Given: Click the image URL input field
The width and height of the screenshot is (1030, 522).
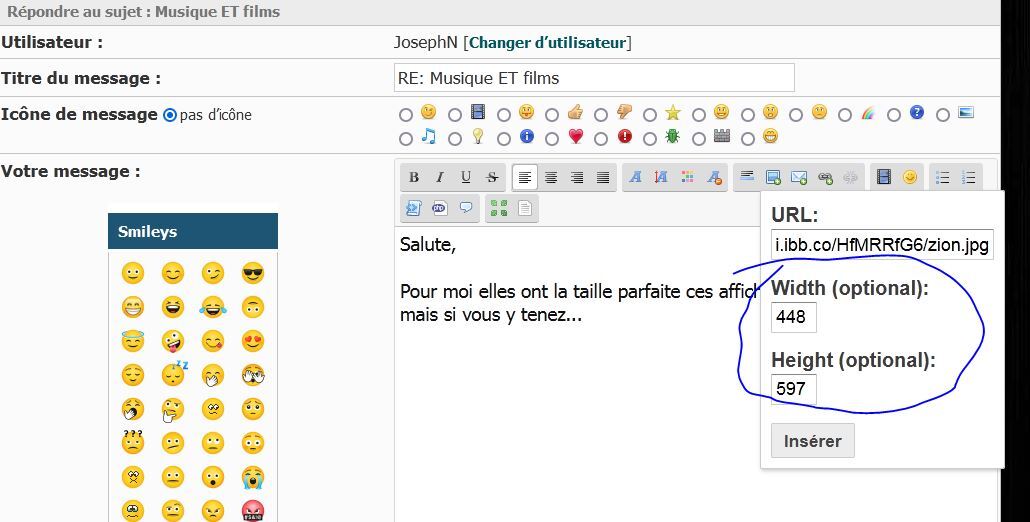Looking at the screenshot, I should (882, 245).
